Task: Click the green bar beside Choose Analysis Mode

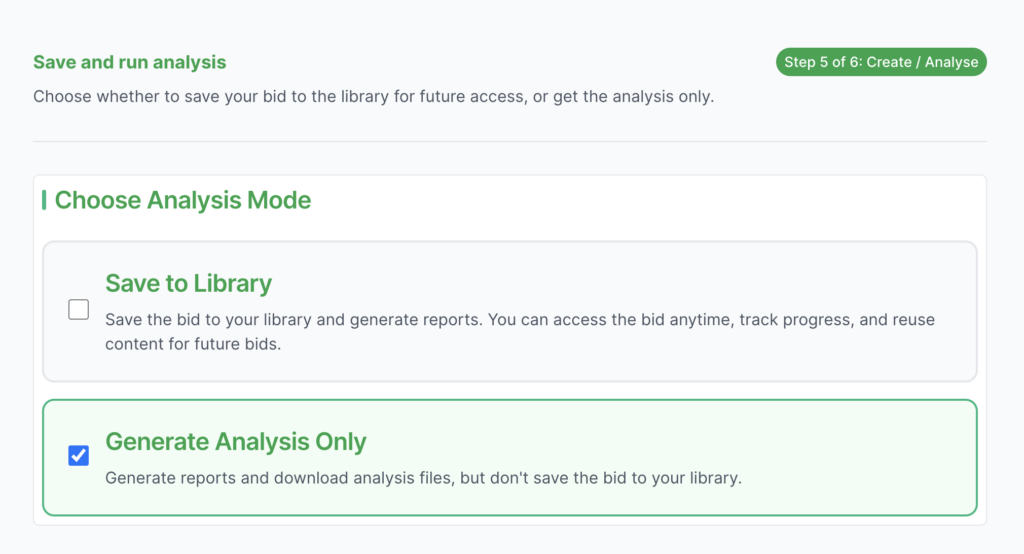Action: [44, 200]
